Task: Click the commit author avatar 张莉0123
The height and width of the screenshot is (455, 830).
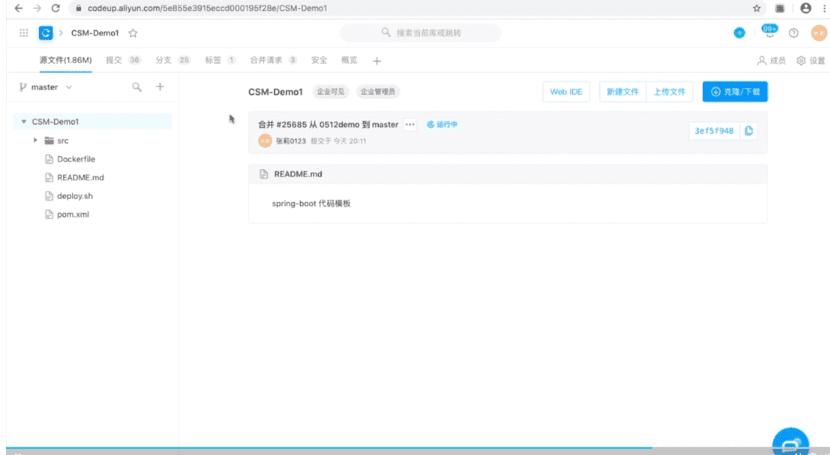Action: [265, 141]
